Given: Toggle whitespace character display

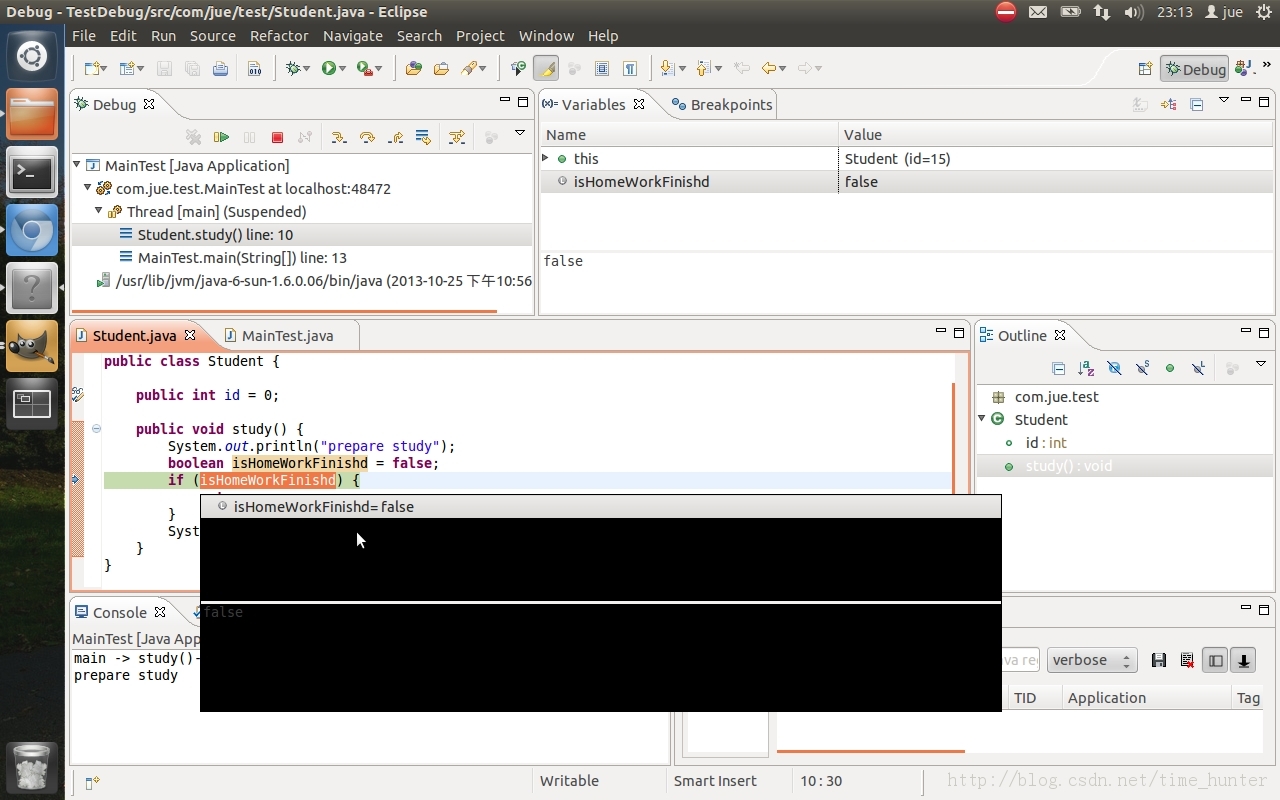Looking at the screenshot, I should [628, 68].
